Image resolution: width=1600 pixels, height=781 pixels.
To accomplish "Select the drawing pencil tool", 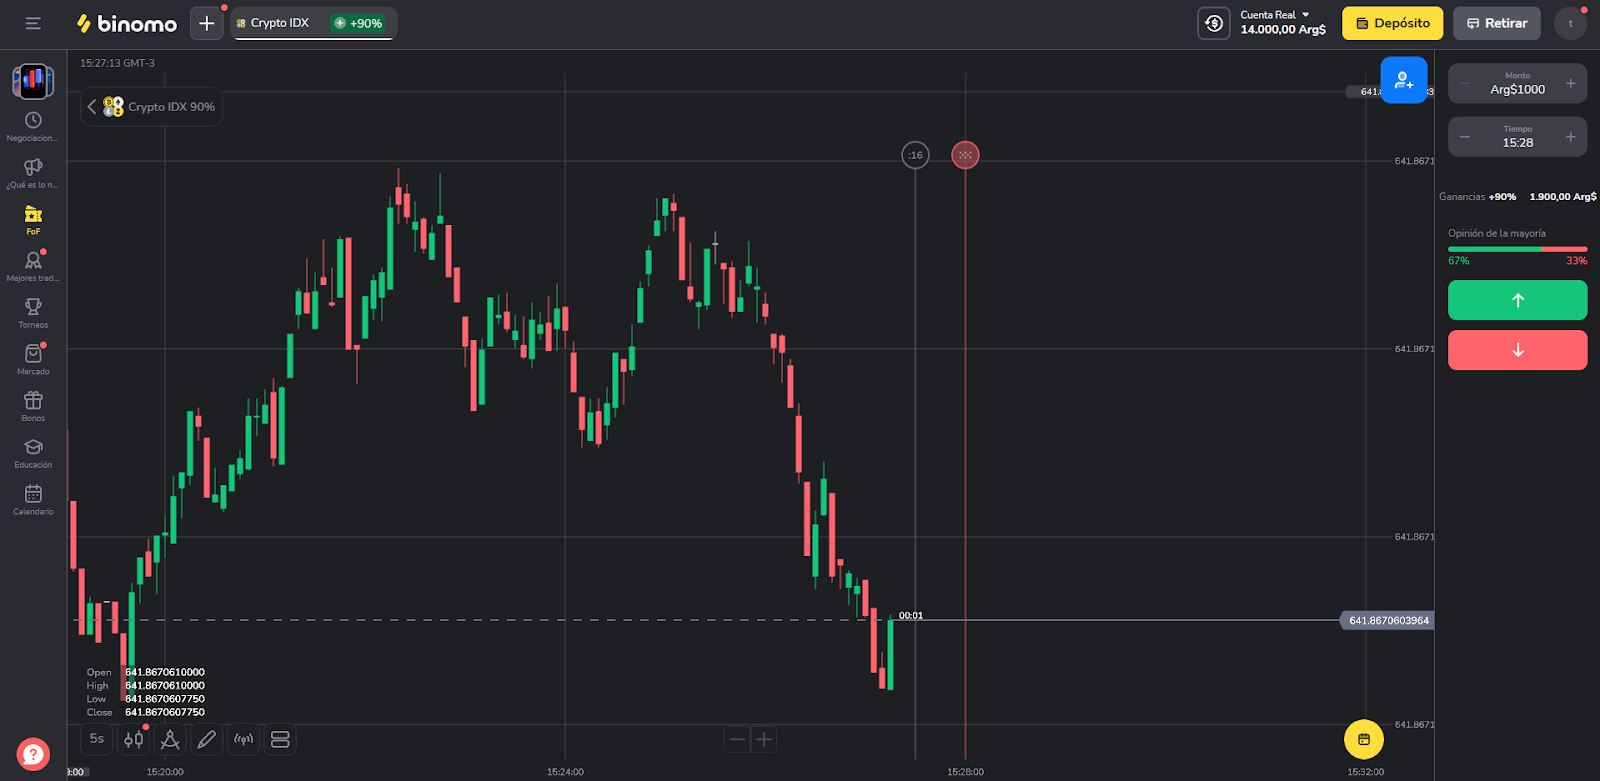I will [206, 740].
